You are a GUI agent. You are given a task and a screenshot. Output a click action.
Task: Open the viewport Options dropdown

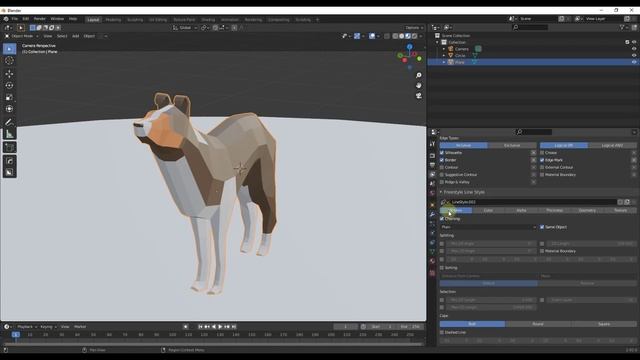414,28
